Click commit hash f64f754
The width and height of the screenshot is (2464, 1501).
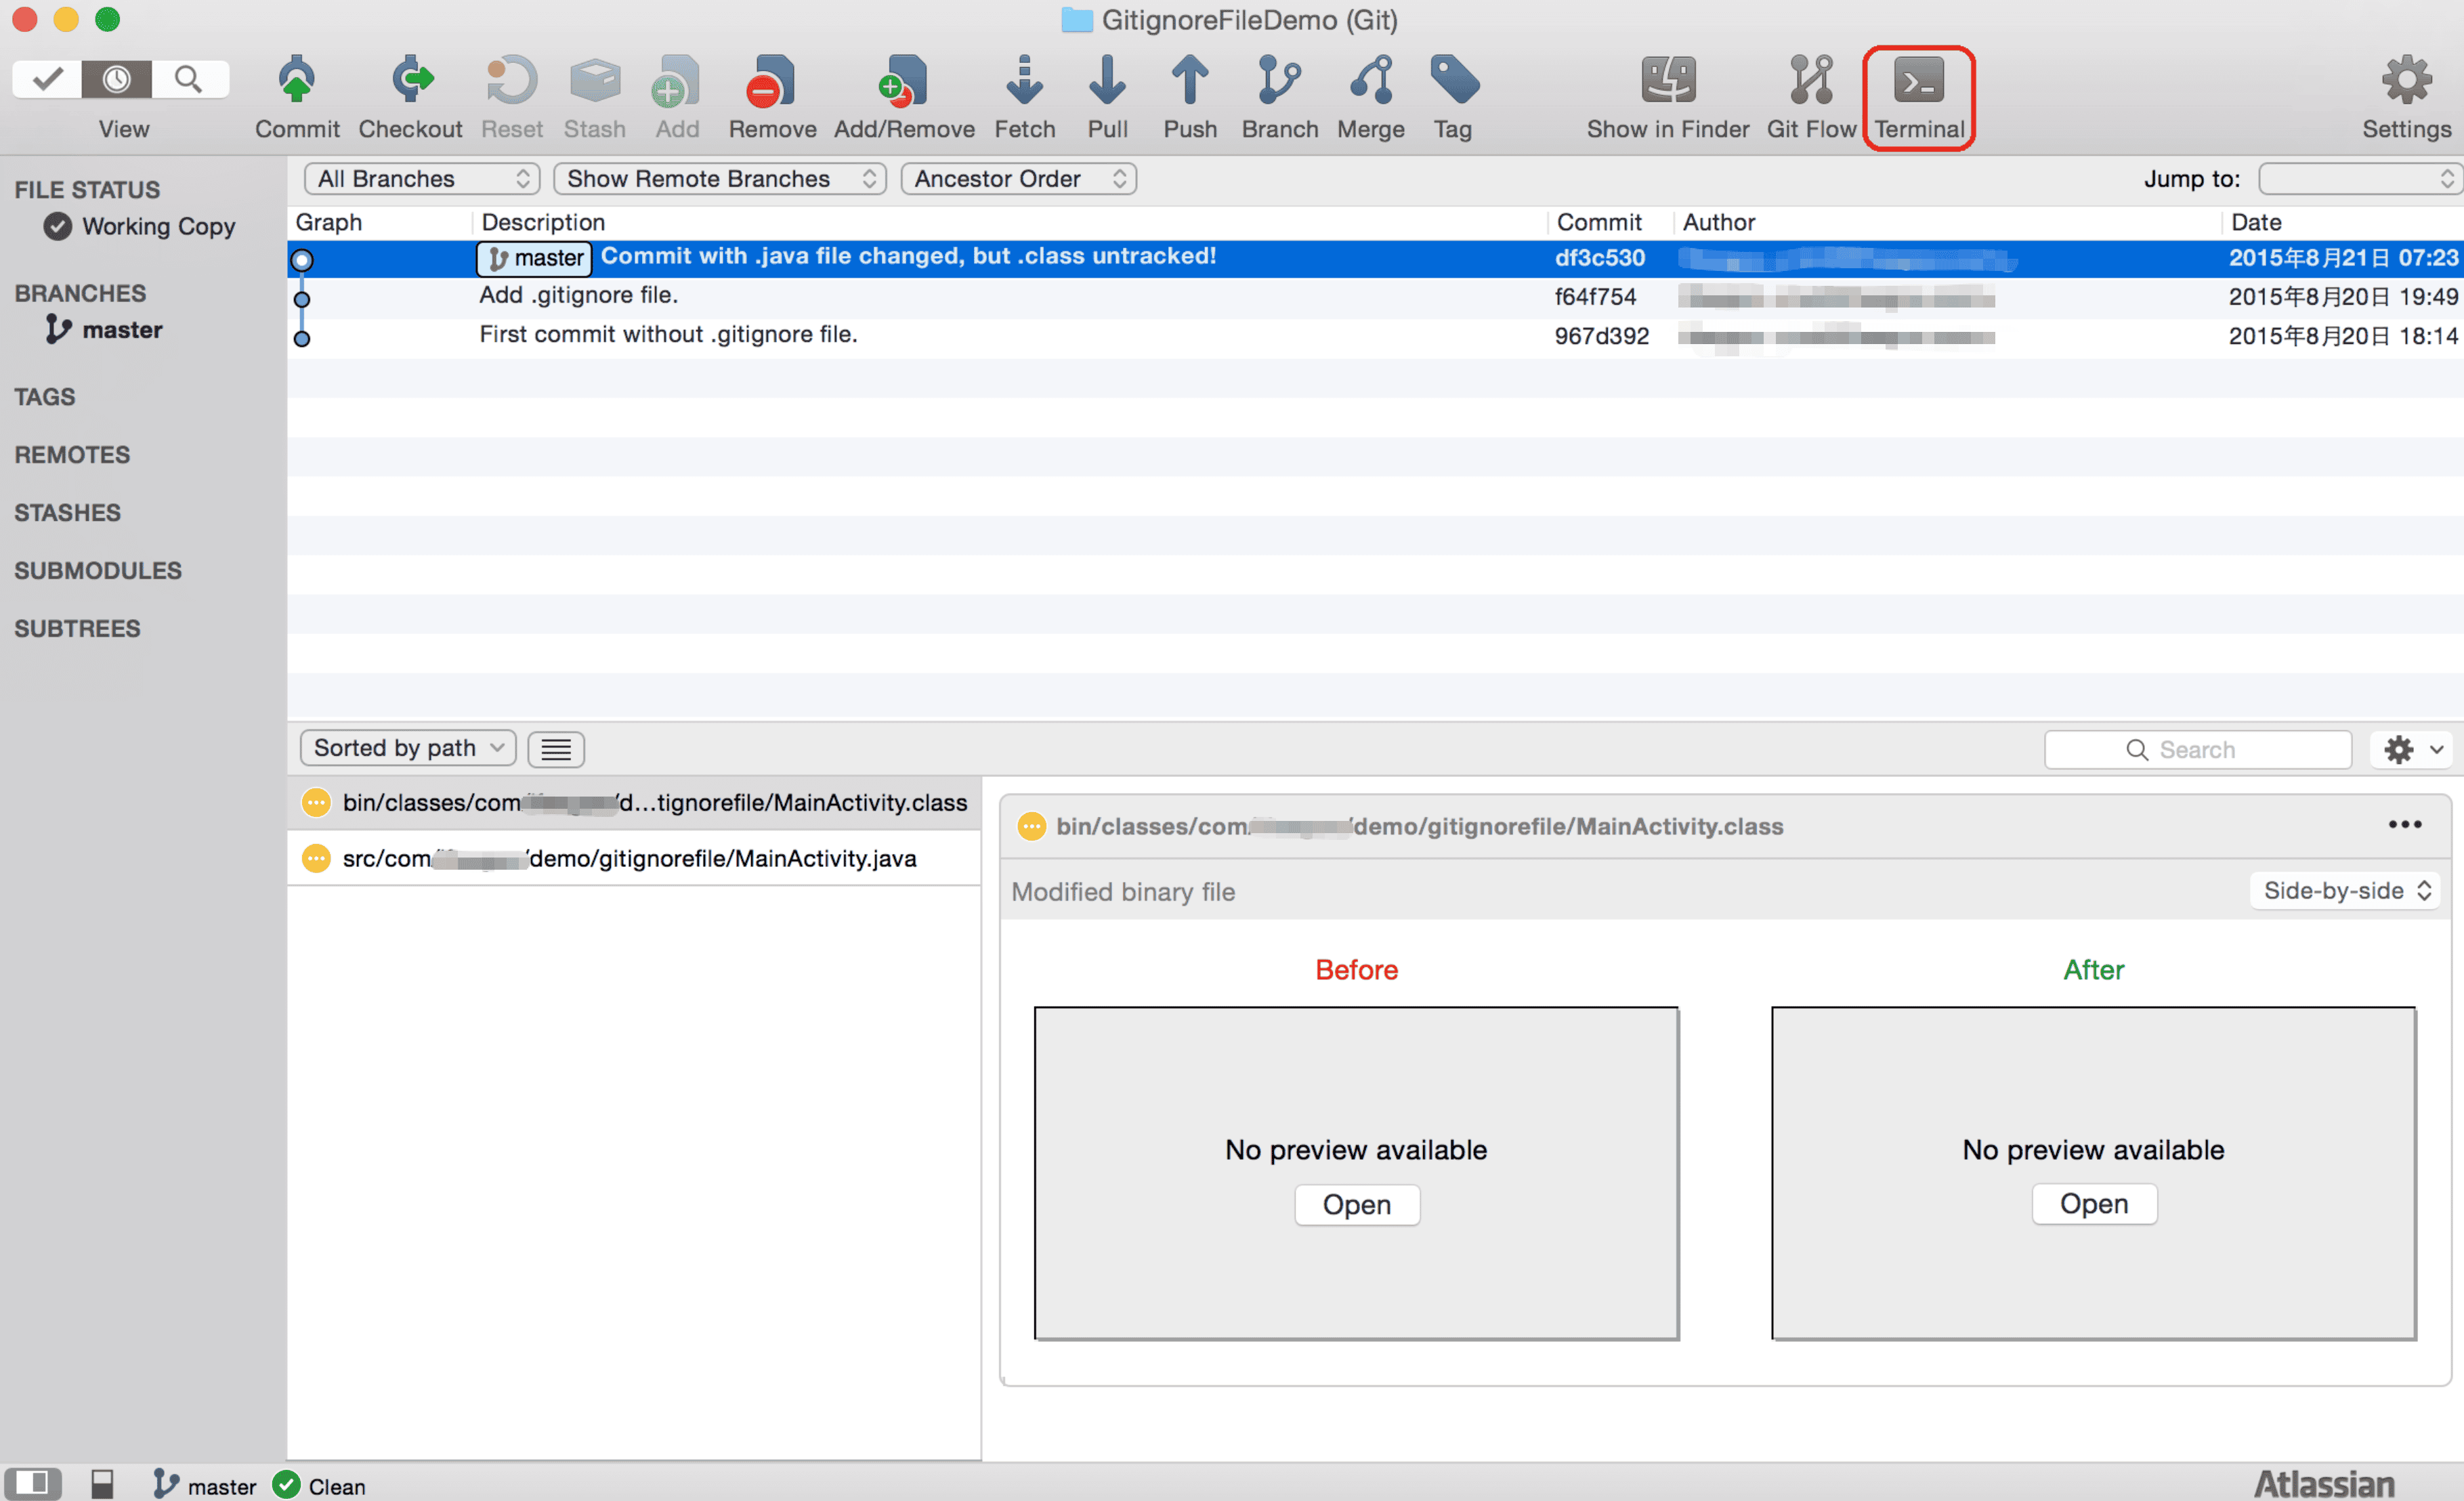click(1595, 297)
